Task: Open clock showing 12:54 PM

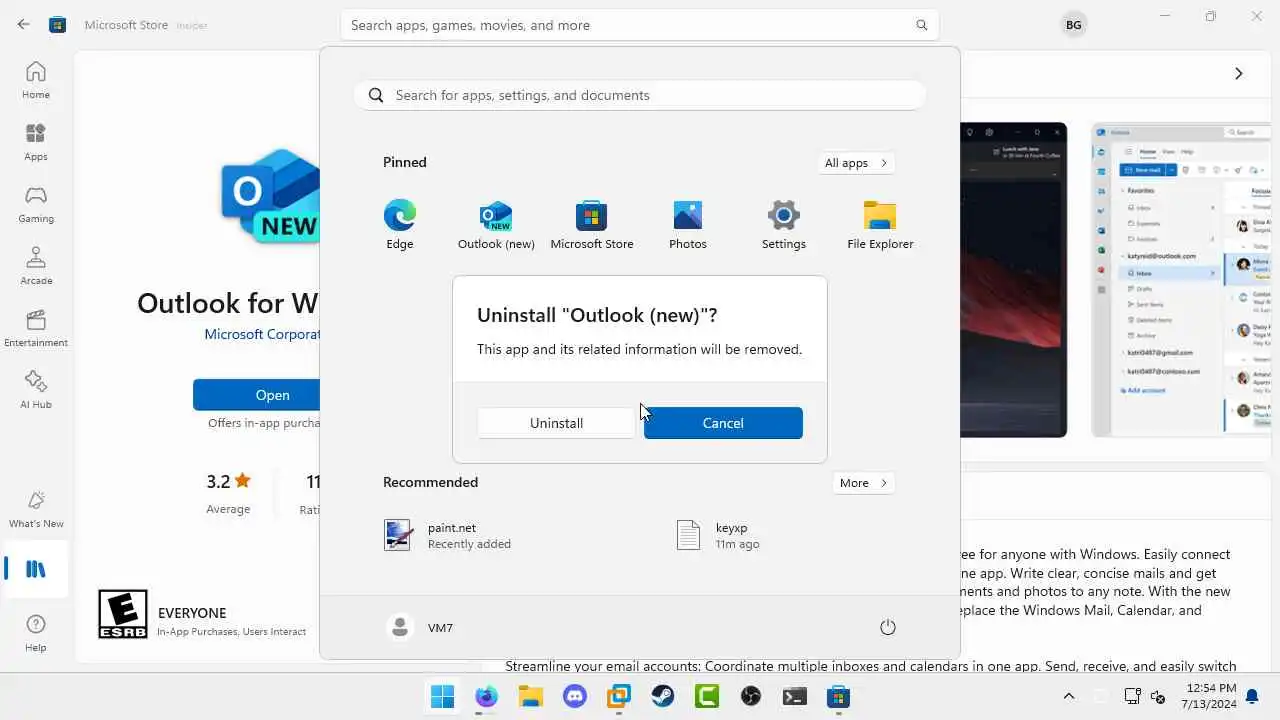Action: point(1209,696)
